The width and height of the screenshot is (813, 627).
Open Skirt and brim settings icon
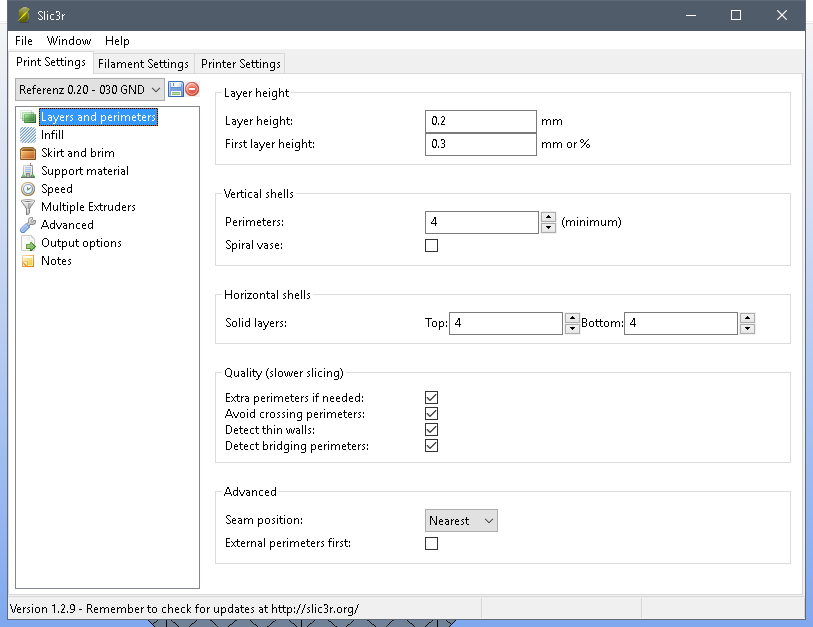28,153
